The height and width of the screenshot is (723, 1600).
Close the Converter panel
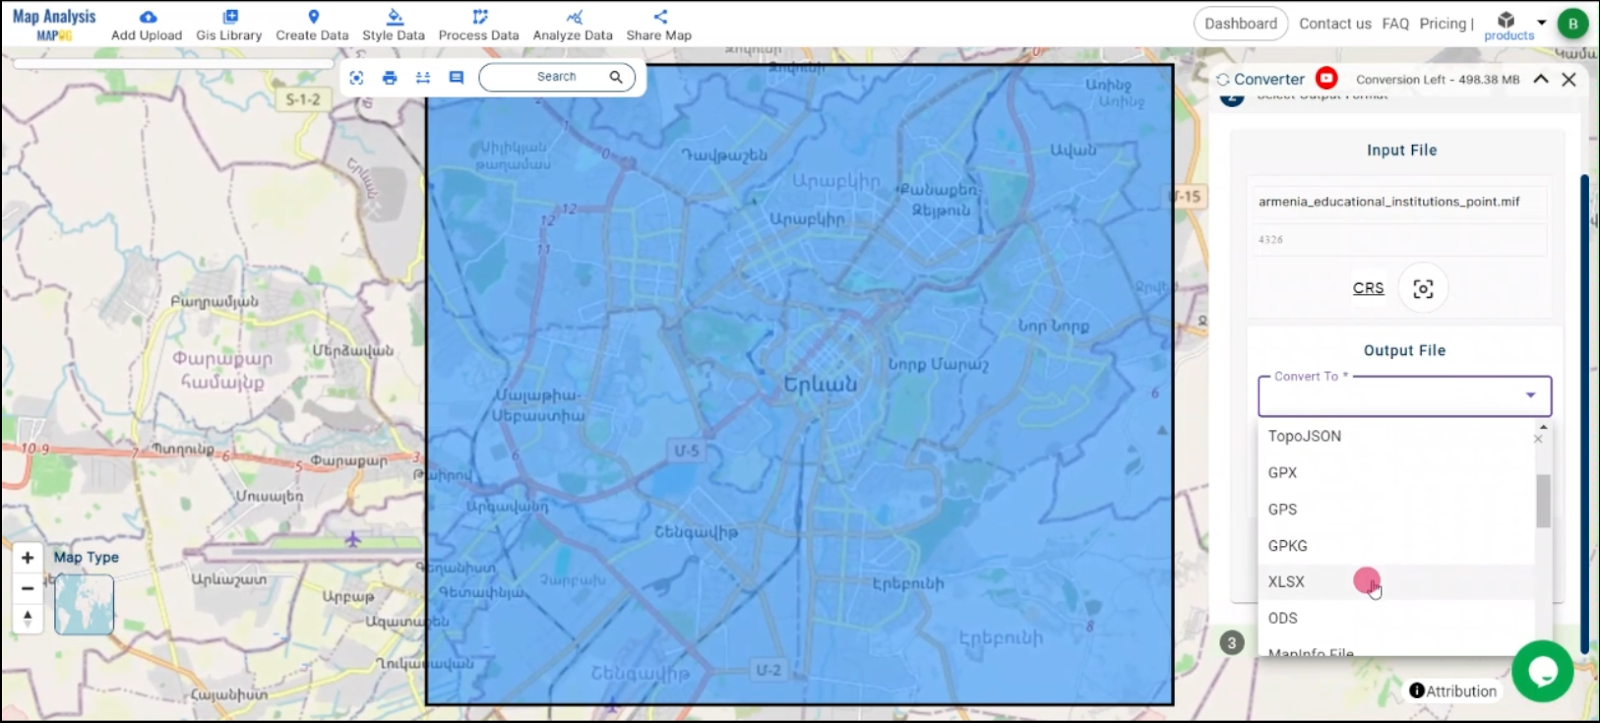click(x=1569, y=79)
